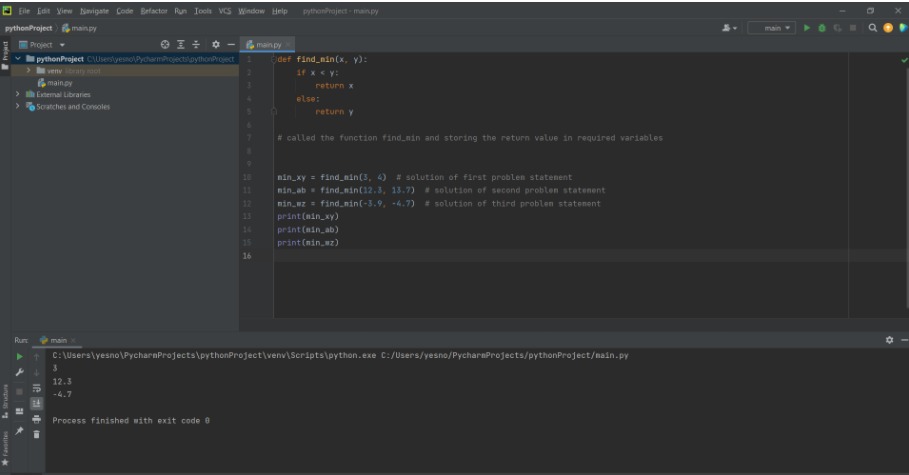Expand the External Libraries node

click(x=18, y=95)
